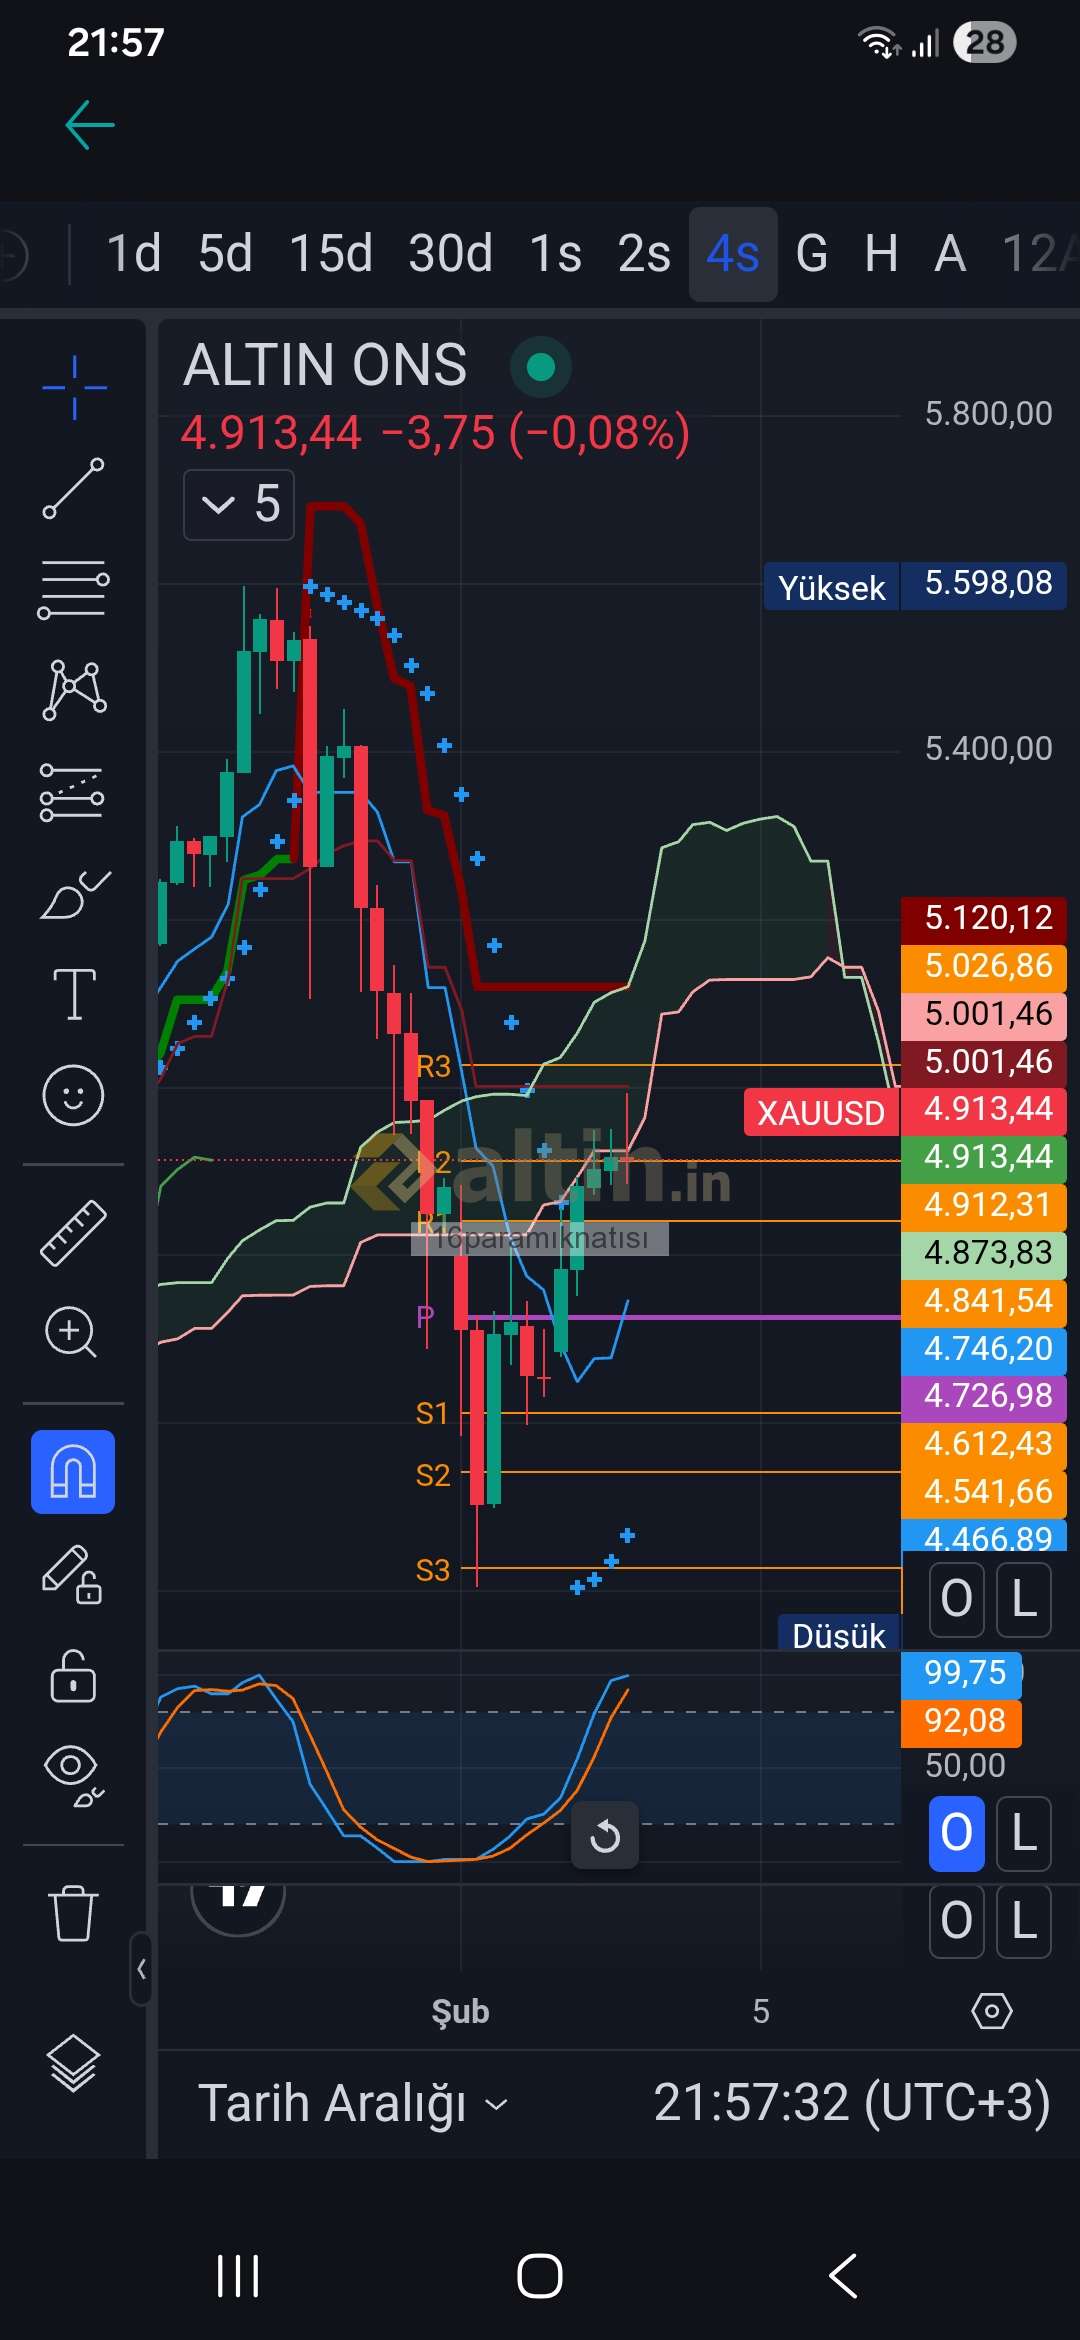Go back with the top-left arrow

coord(90,125)
